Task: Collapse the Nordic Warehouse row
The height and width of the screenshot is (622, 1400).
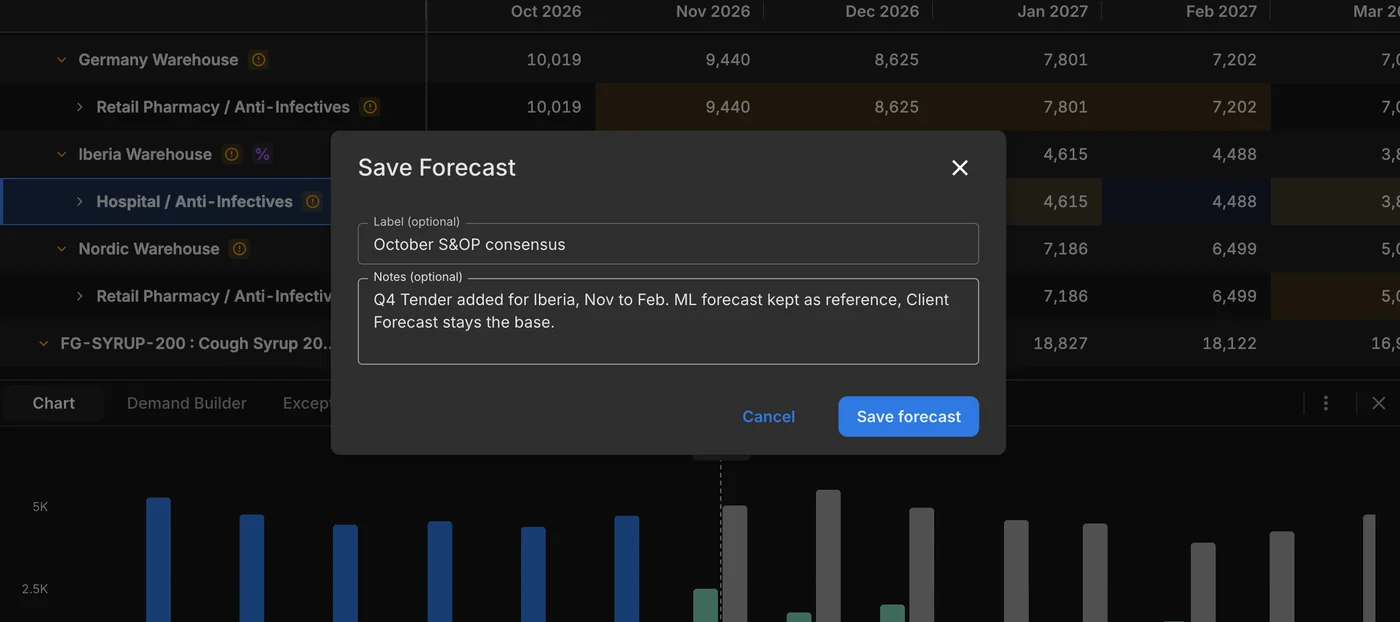Action: 61,249
